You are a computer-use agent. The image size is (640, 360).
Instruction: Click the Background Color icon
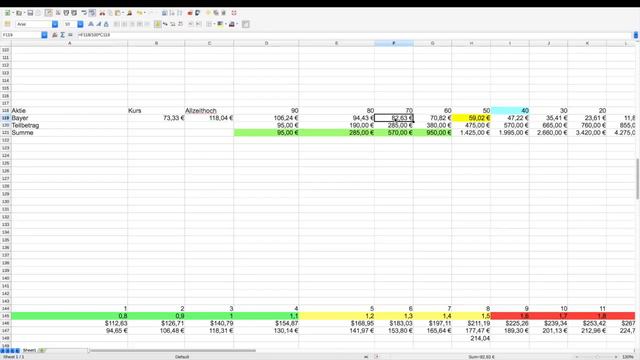tap(220, 24)
